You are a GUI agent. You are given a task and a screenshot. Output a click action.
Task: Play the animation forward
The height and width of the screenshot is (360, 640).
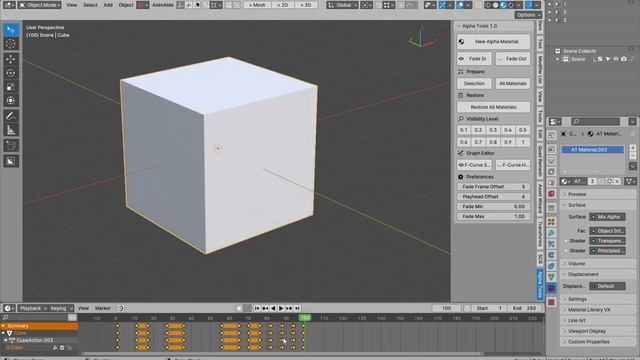[281, 308]
